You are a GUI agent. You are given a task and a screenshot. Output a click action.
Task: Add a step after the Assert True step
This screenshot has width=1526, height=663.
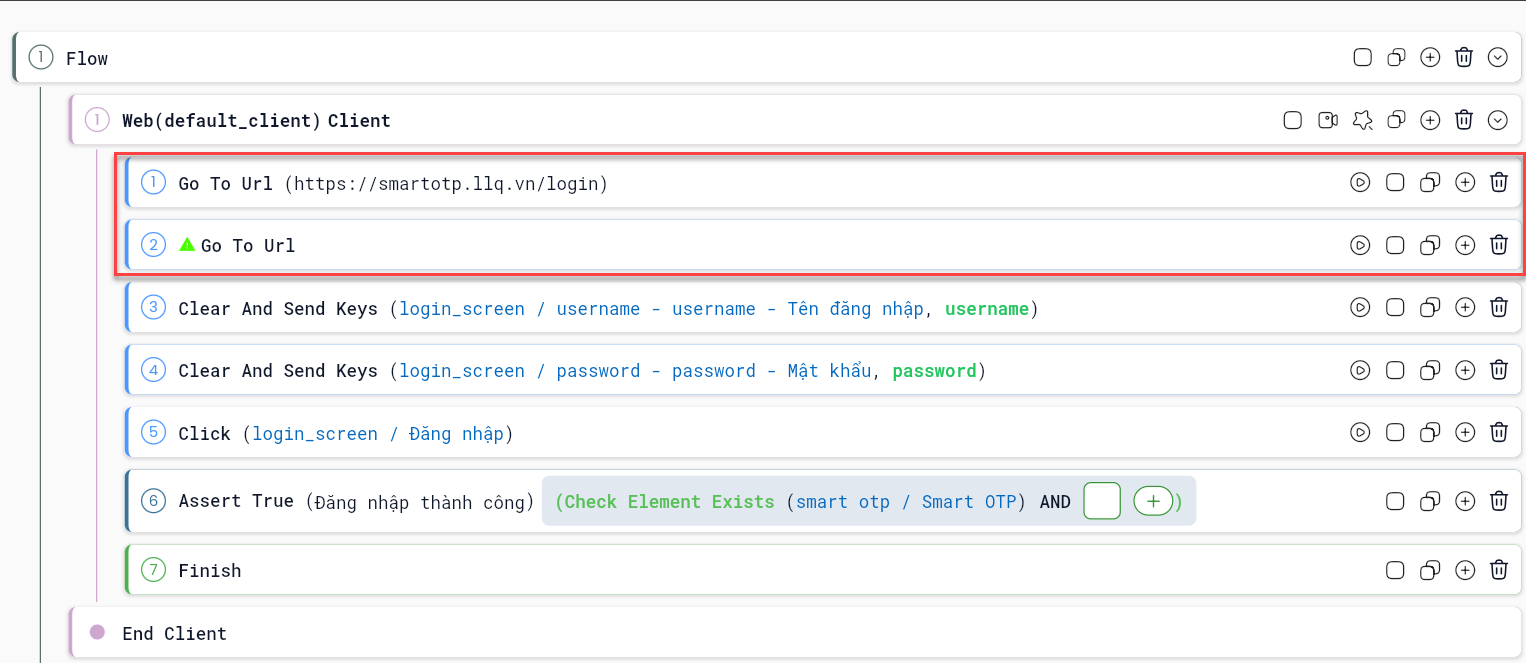[1465, 501]
